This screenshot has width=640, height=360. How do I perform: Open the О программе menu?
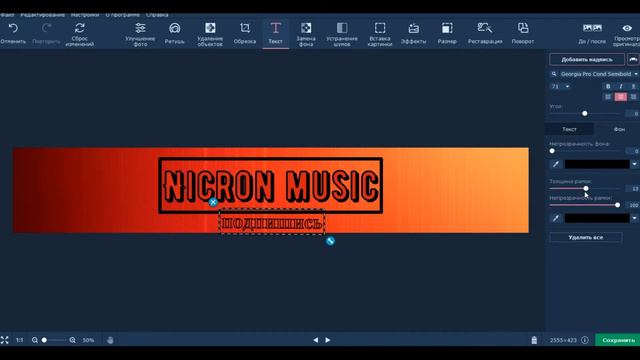click(x=122, y=15)
